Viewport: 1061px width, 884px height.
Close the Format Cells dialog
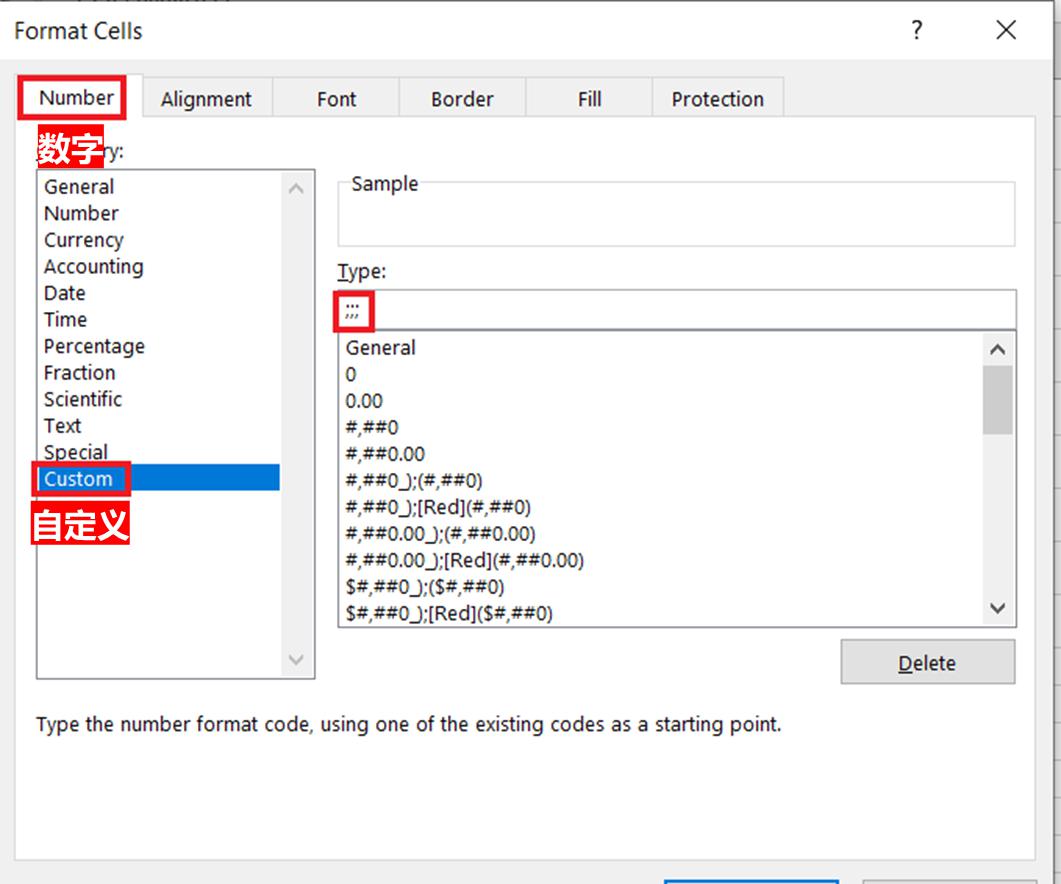[1006, 30]
